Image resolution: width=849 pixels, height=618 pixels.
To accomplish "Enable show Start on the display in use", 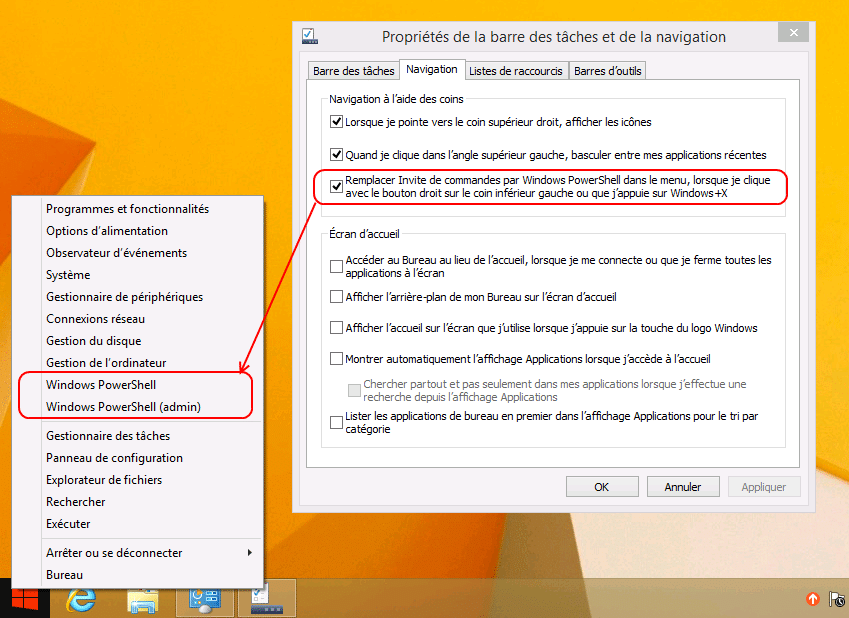I will pos(336,328).
